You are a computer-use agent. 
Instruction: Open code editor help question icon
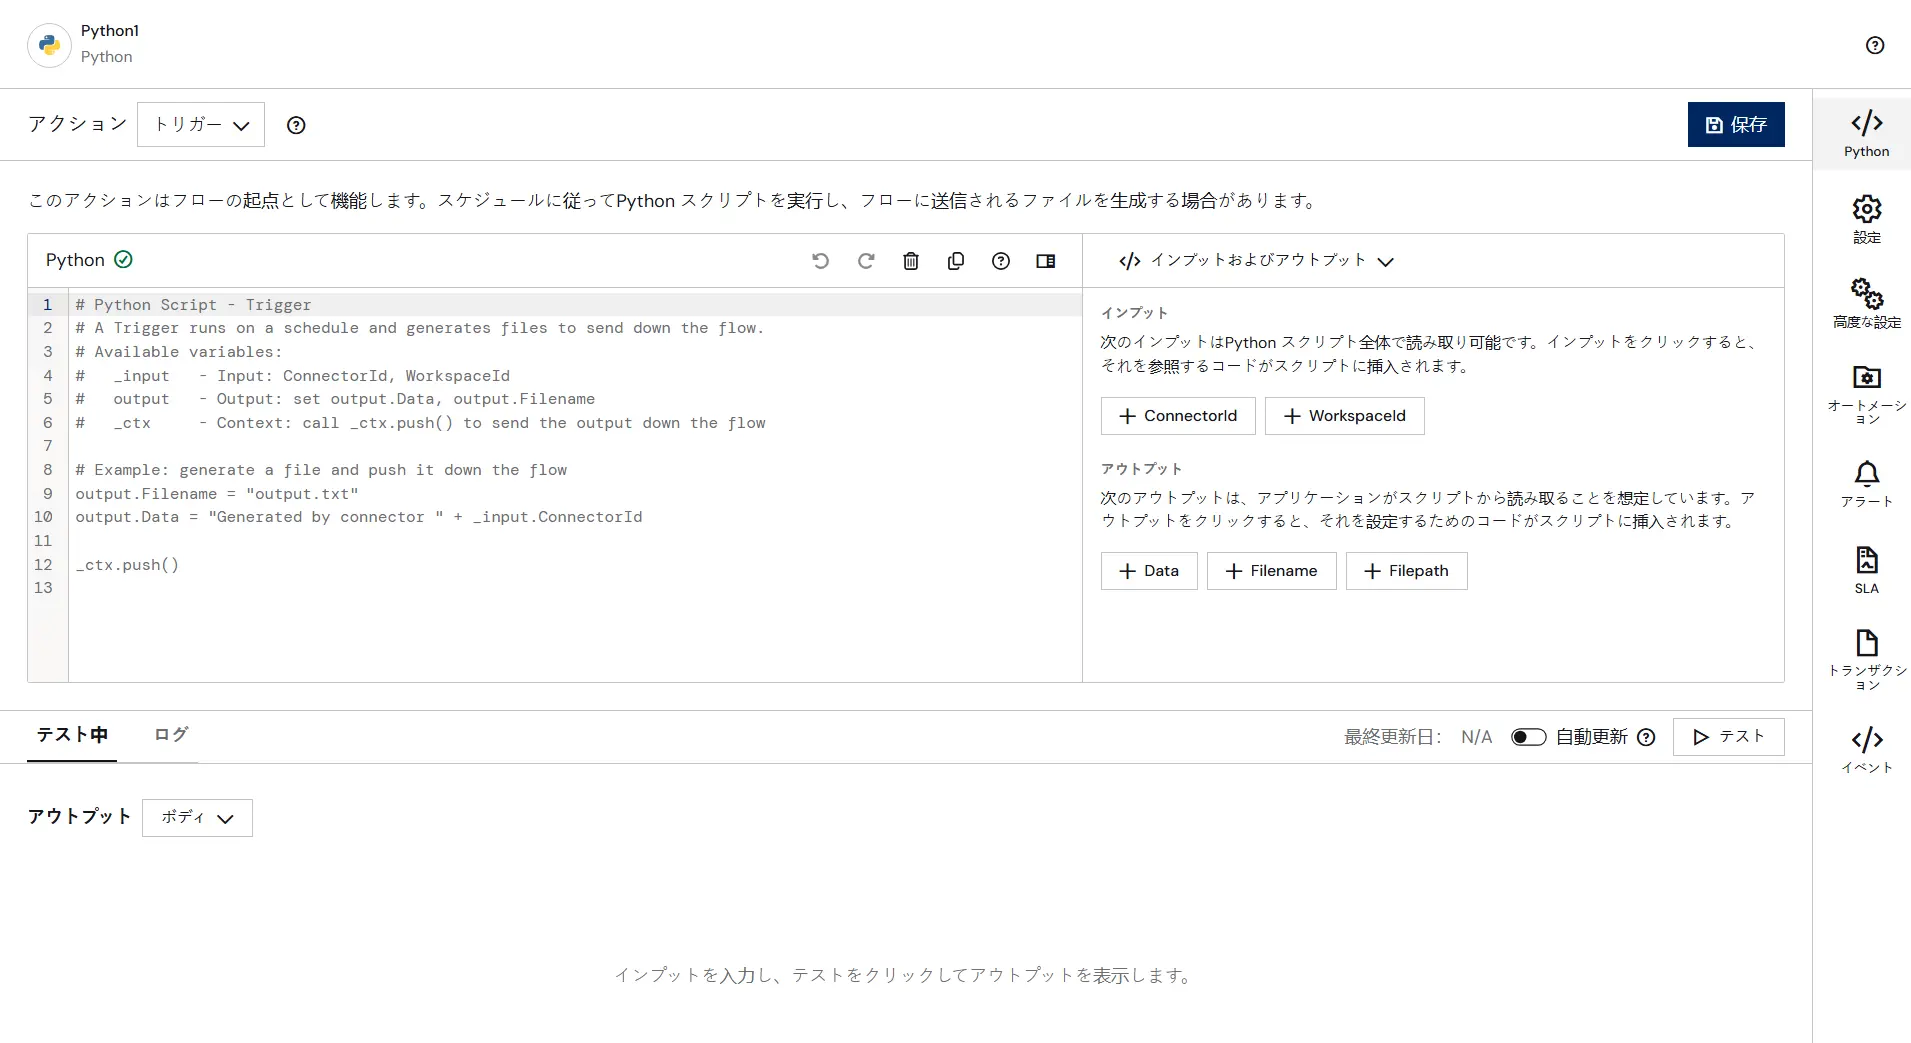[x=1001, y=261]
